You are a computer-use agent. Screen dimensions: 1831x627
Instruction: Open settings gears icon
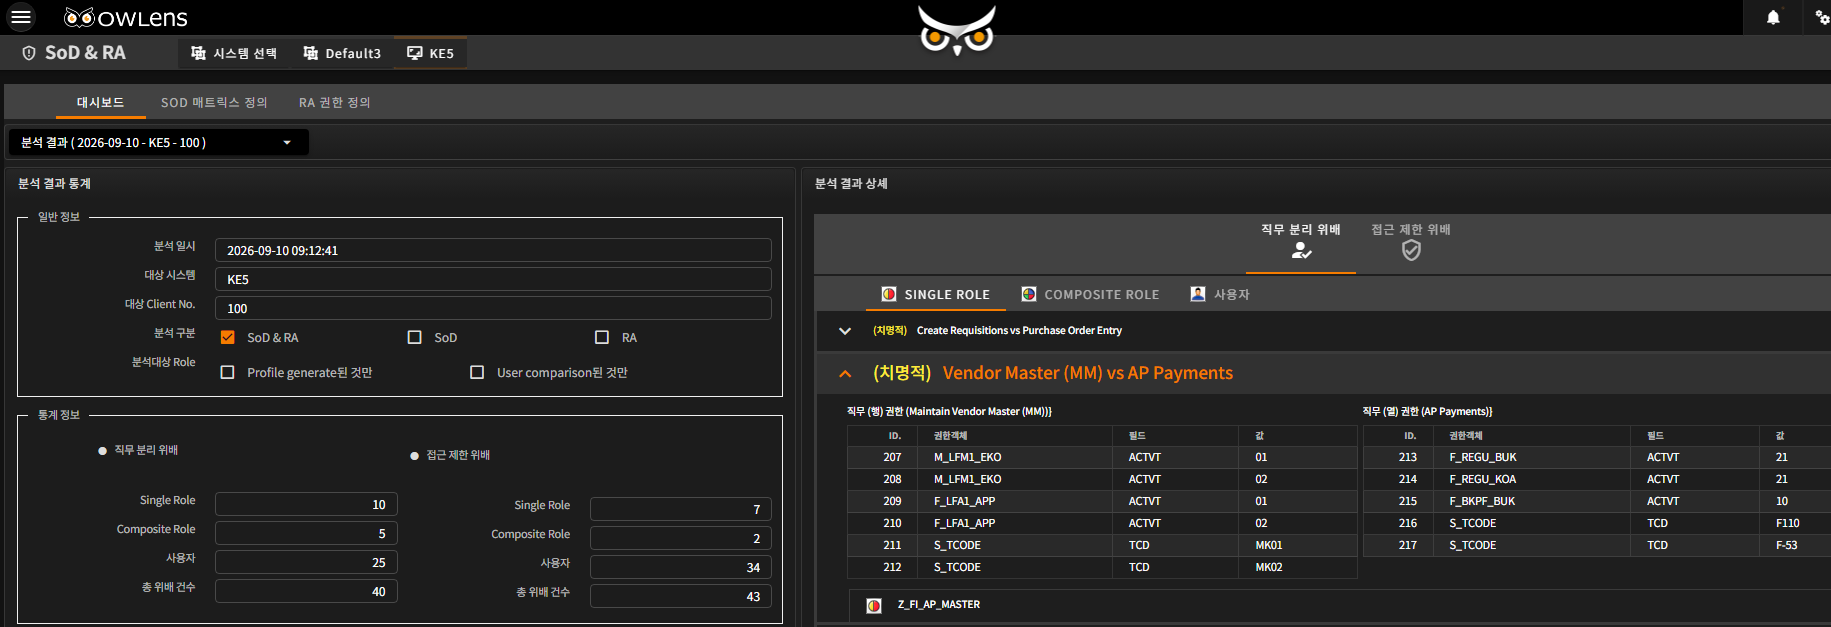point(1822,17)
